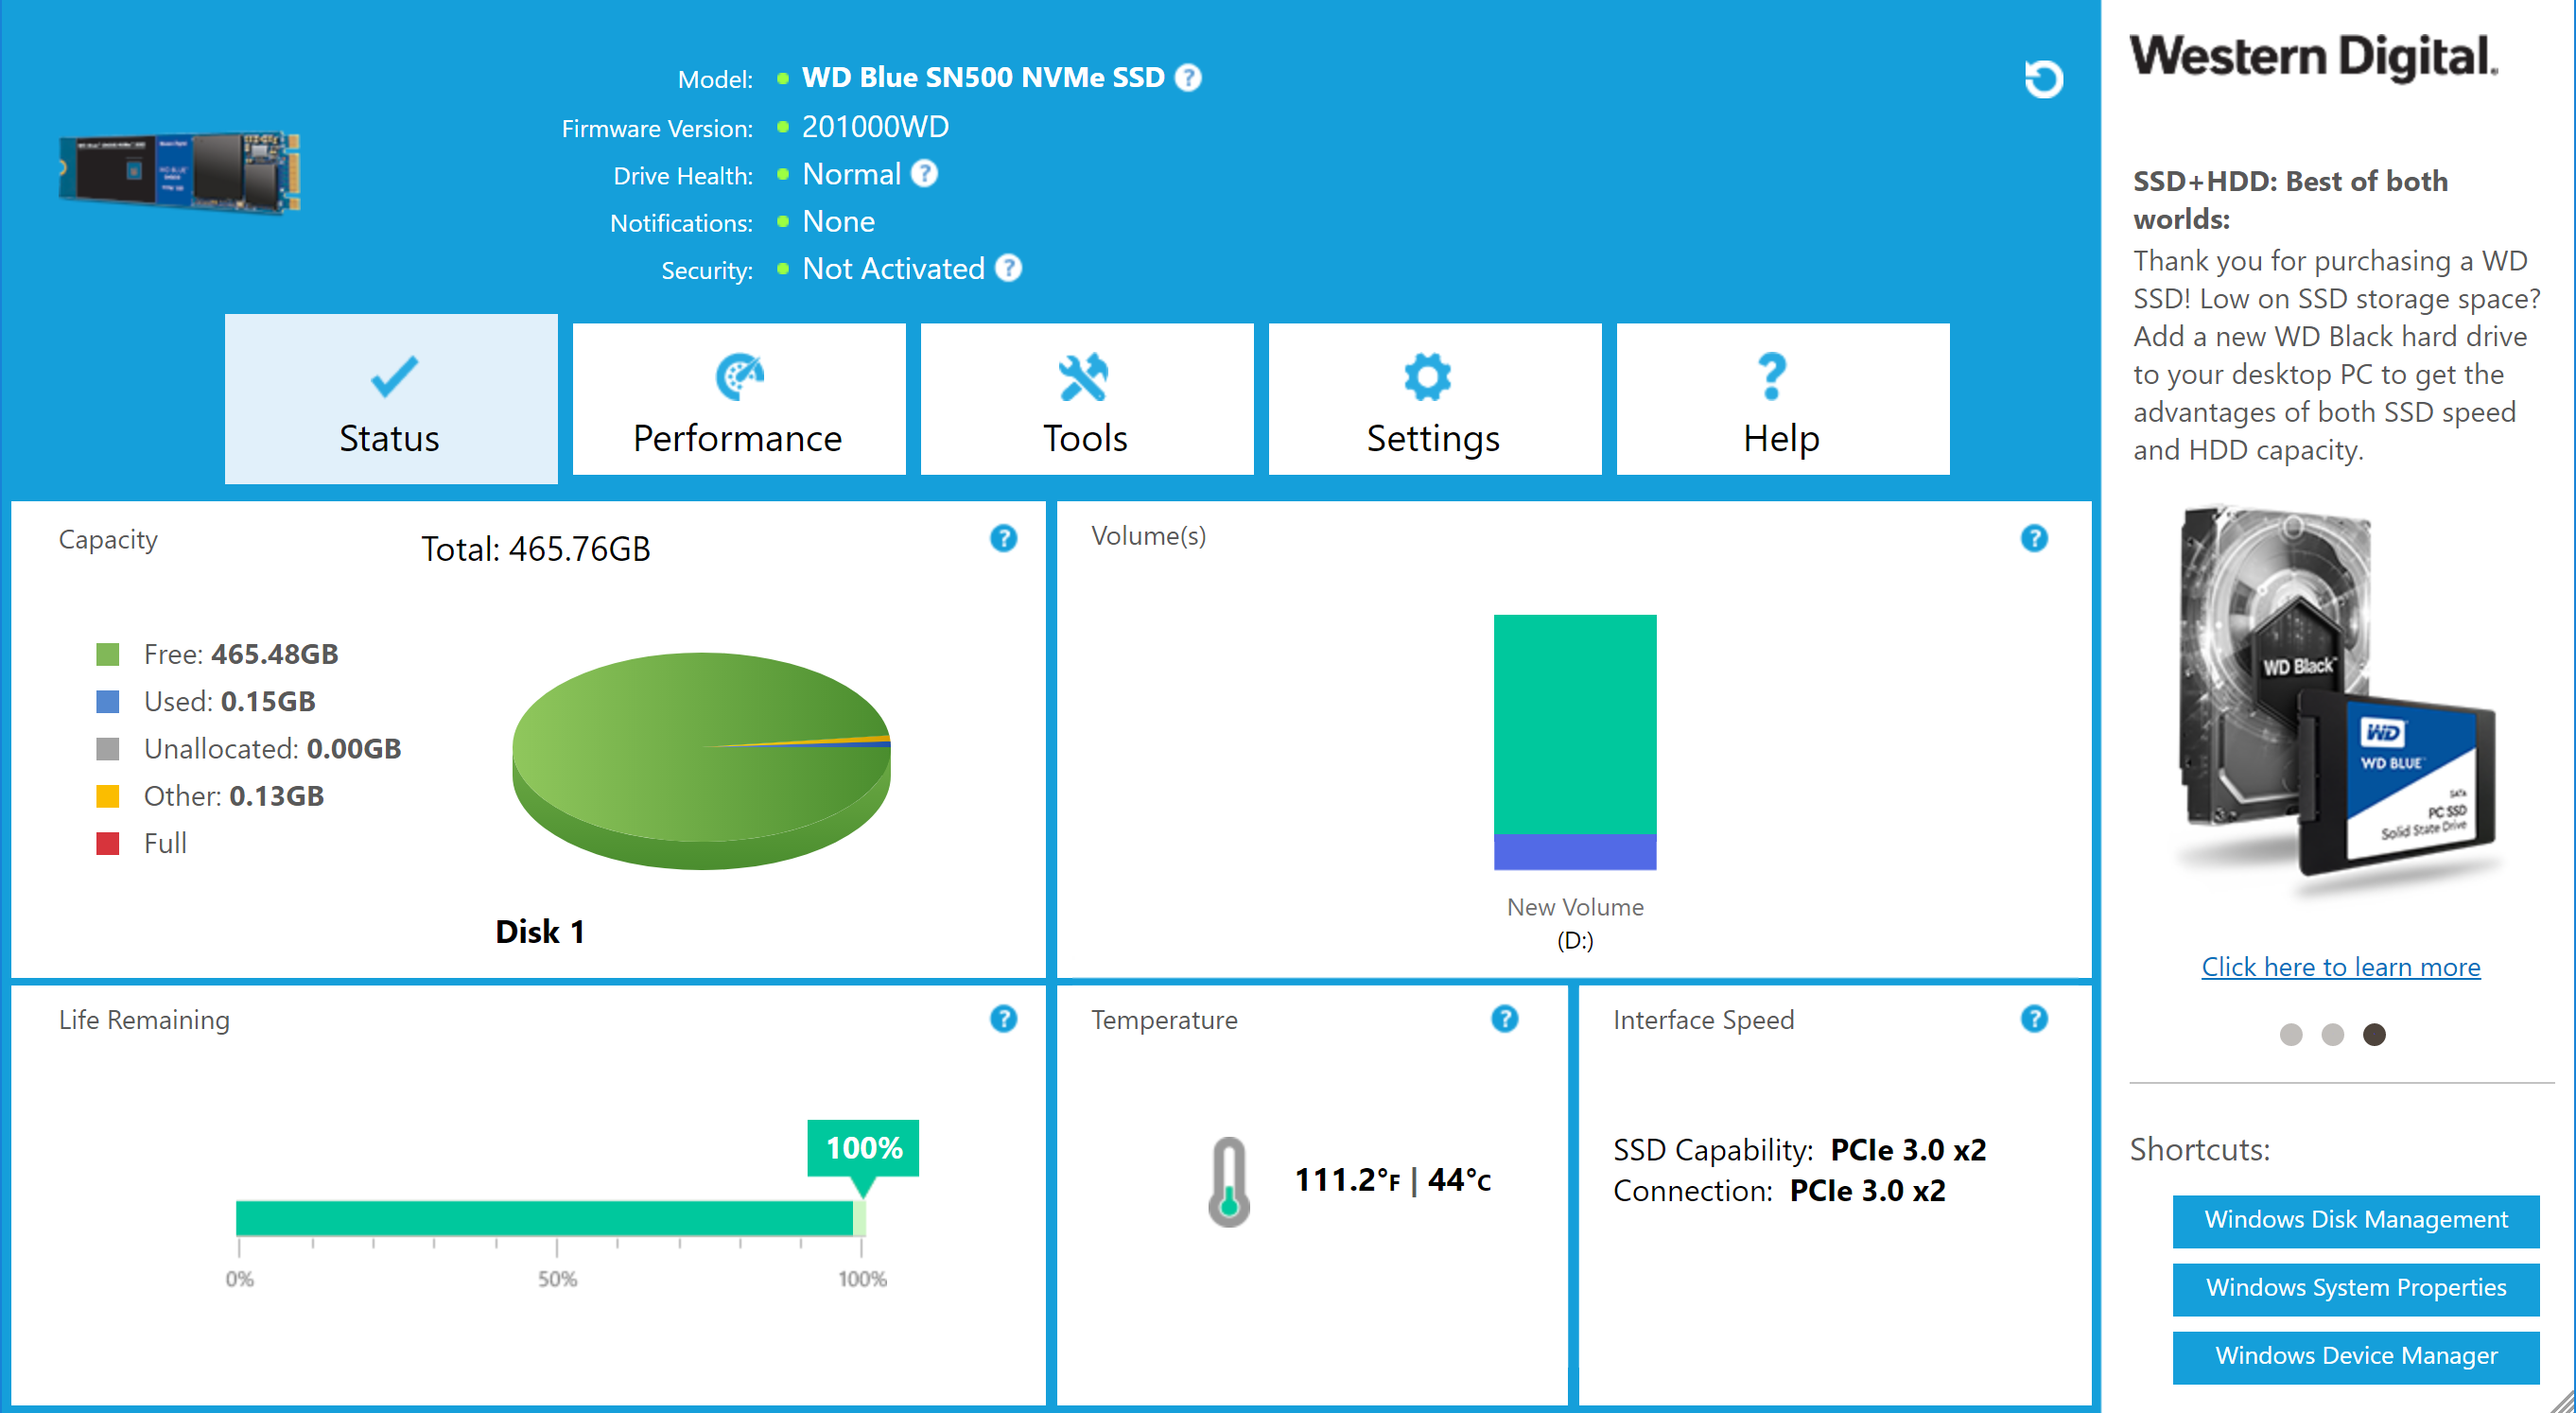Open the Help tab

coord(1782,399)
